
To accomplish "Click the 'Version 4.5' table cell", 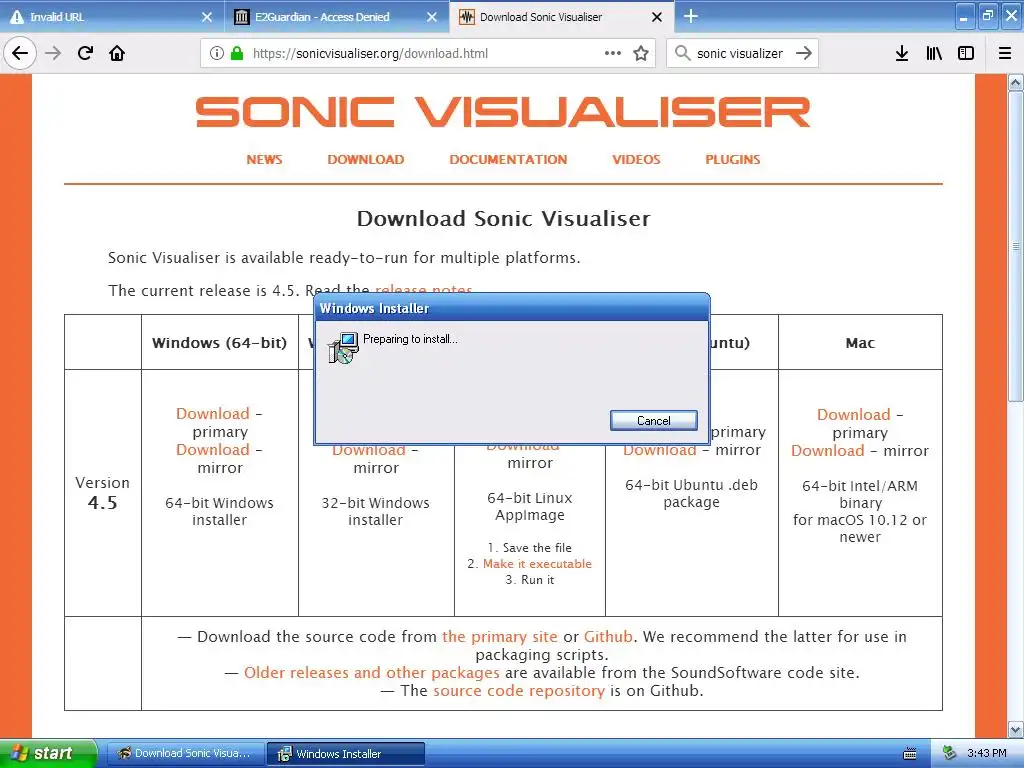I will [x=103, y=493].
